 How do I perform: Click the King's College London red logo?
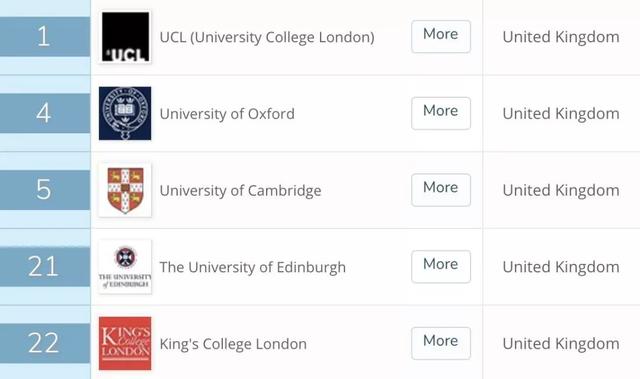pyautogui.click(x=125, y=344)
